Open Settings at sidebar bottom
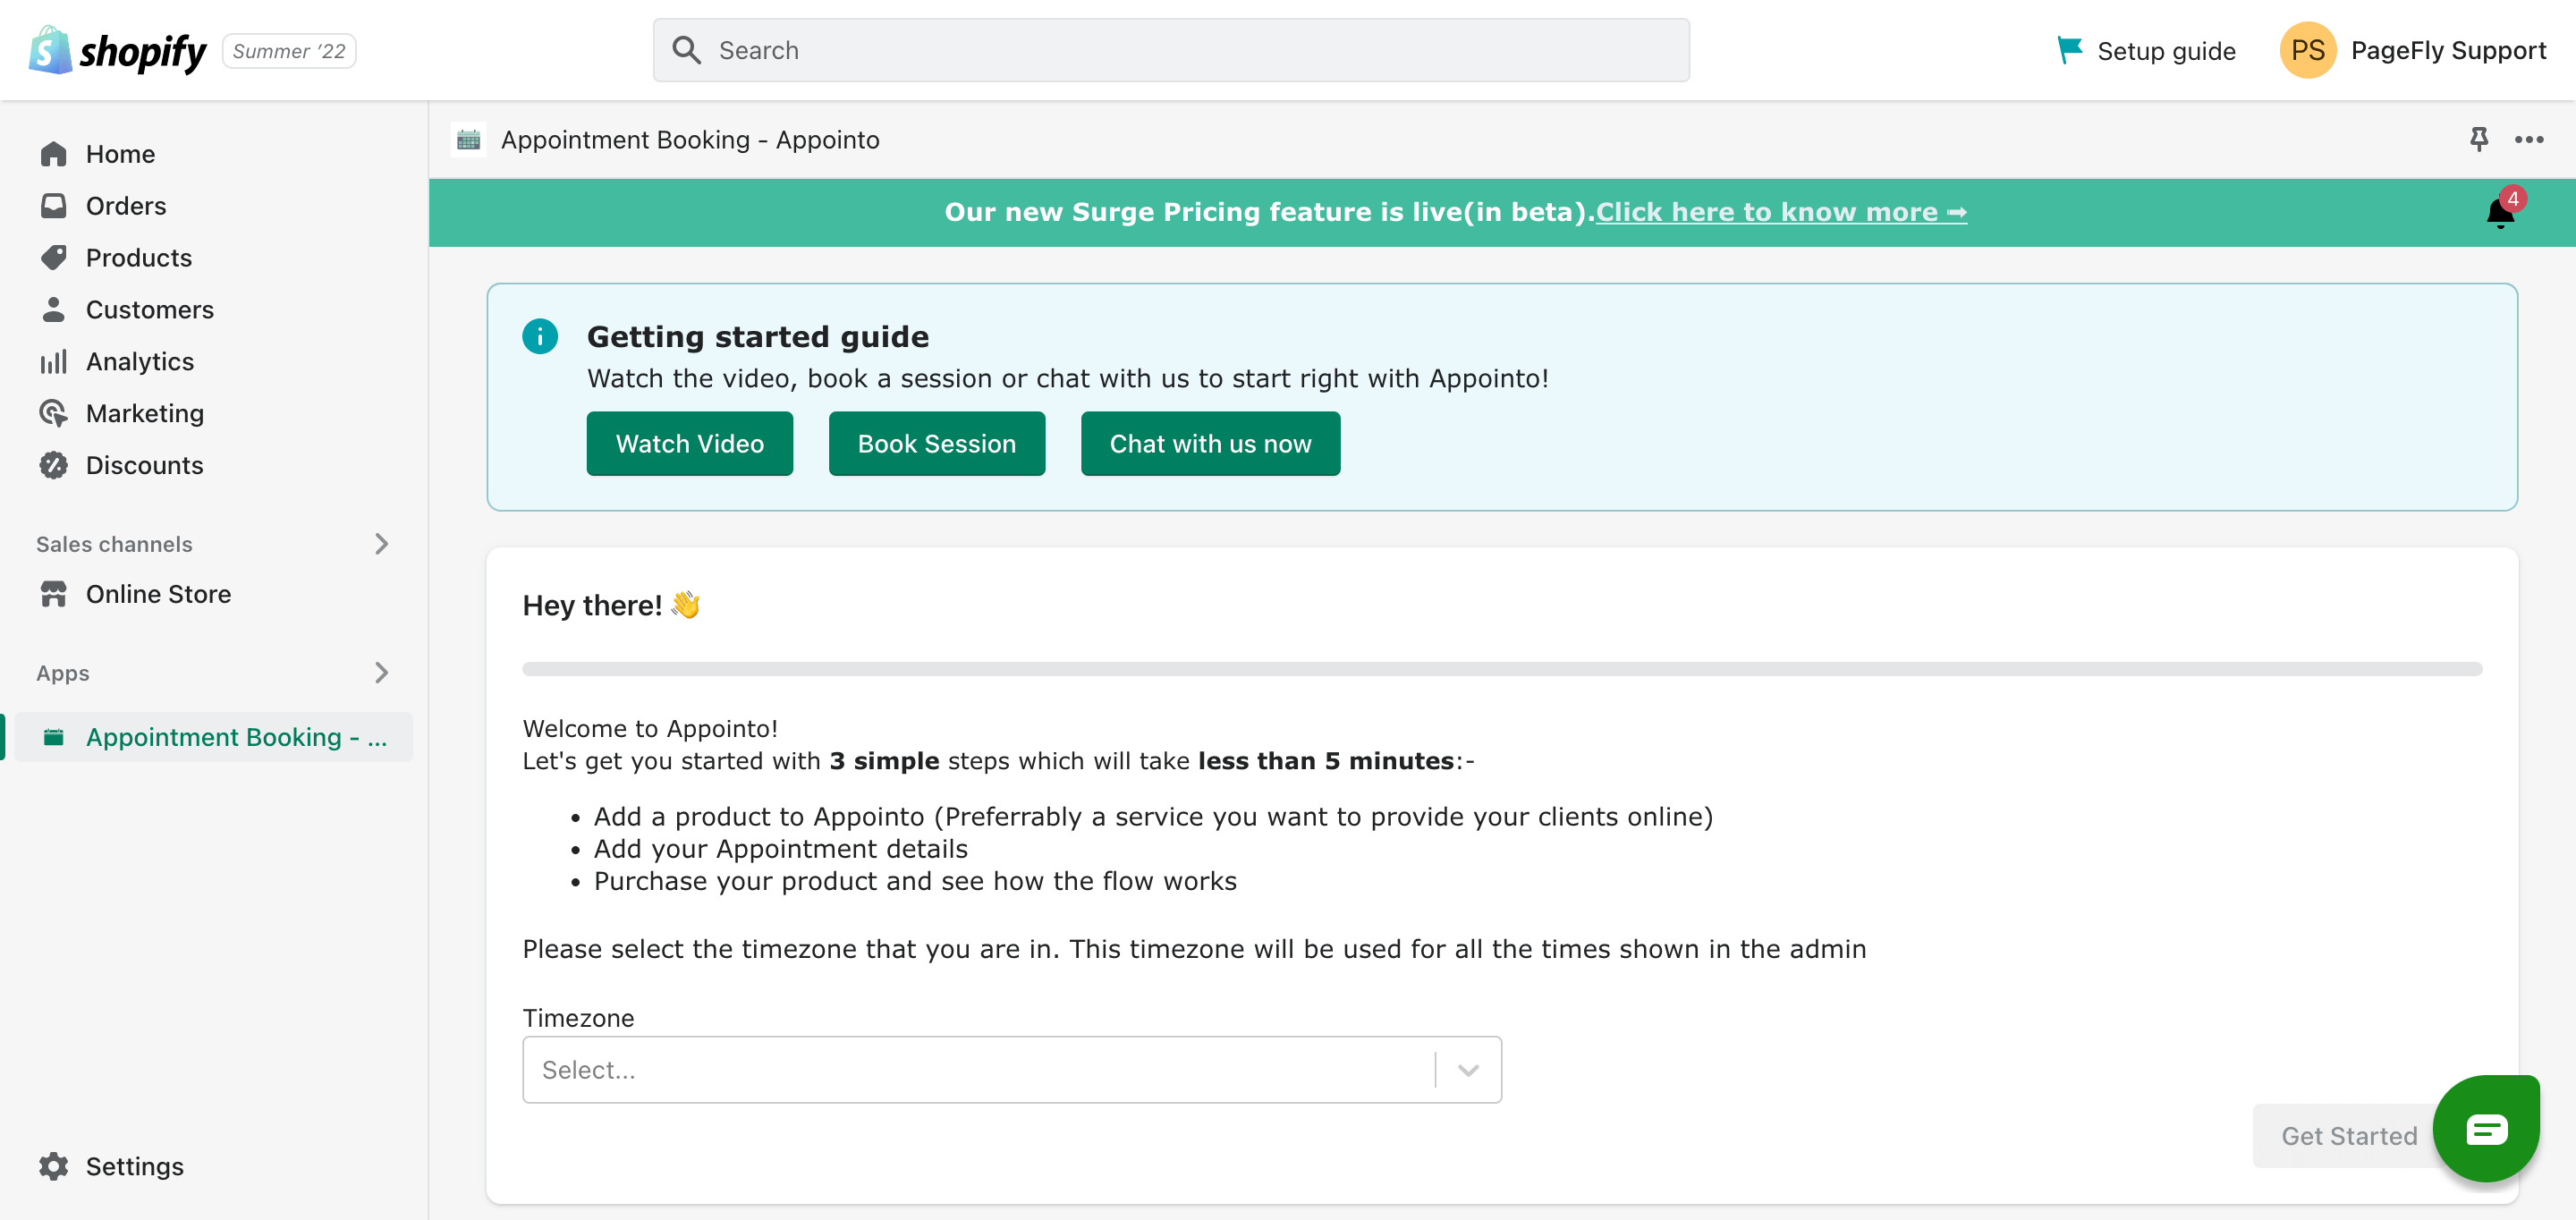This screenshot has height=1220, width=2576. [x=214, y=1166]
